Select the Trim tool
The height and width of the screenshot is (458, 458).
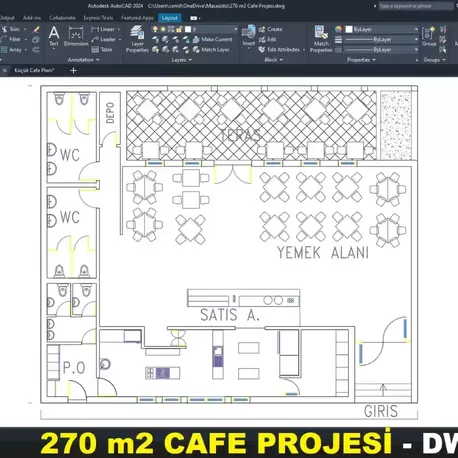[11, 29]
